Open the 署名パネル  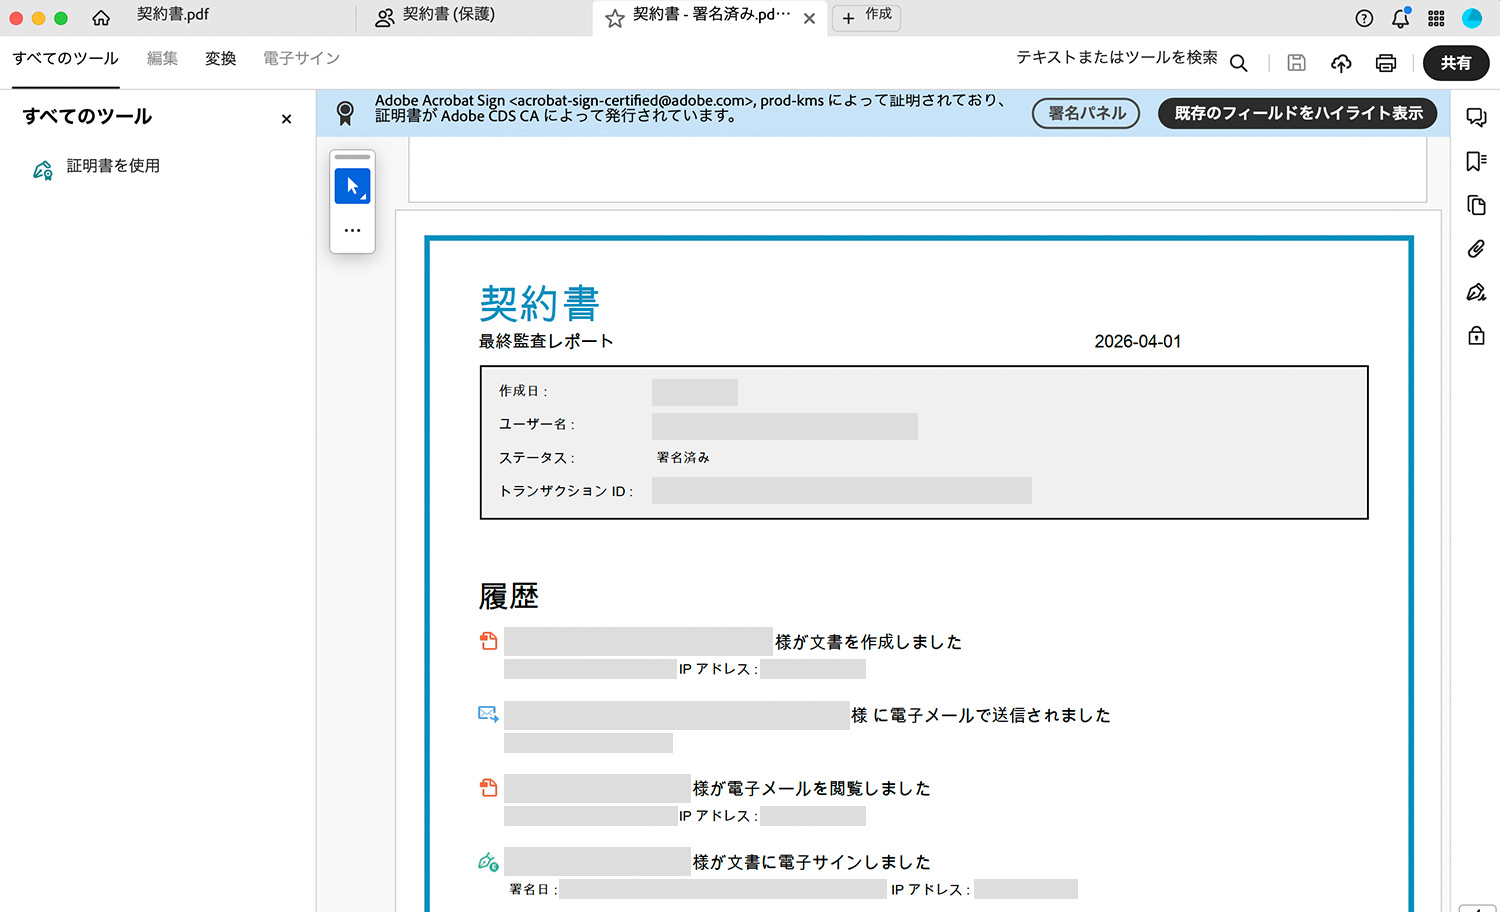click(x=1086, y=113)
